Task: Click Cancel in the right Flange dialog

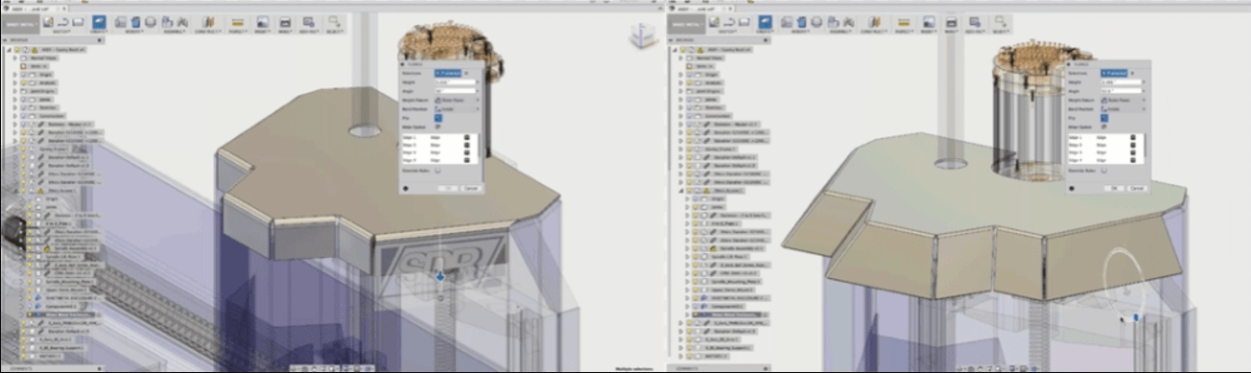Action: 1136,188
